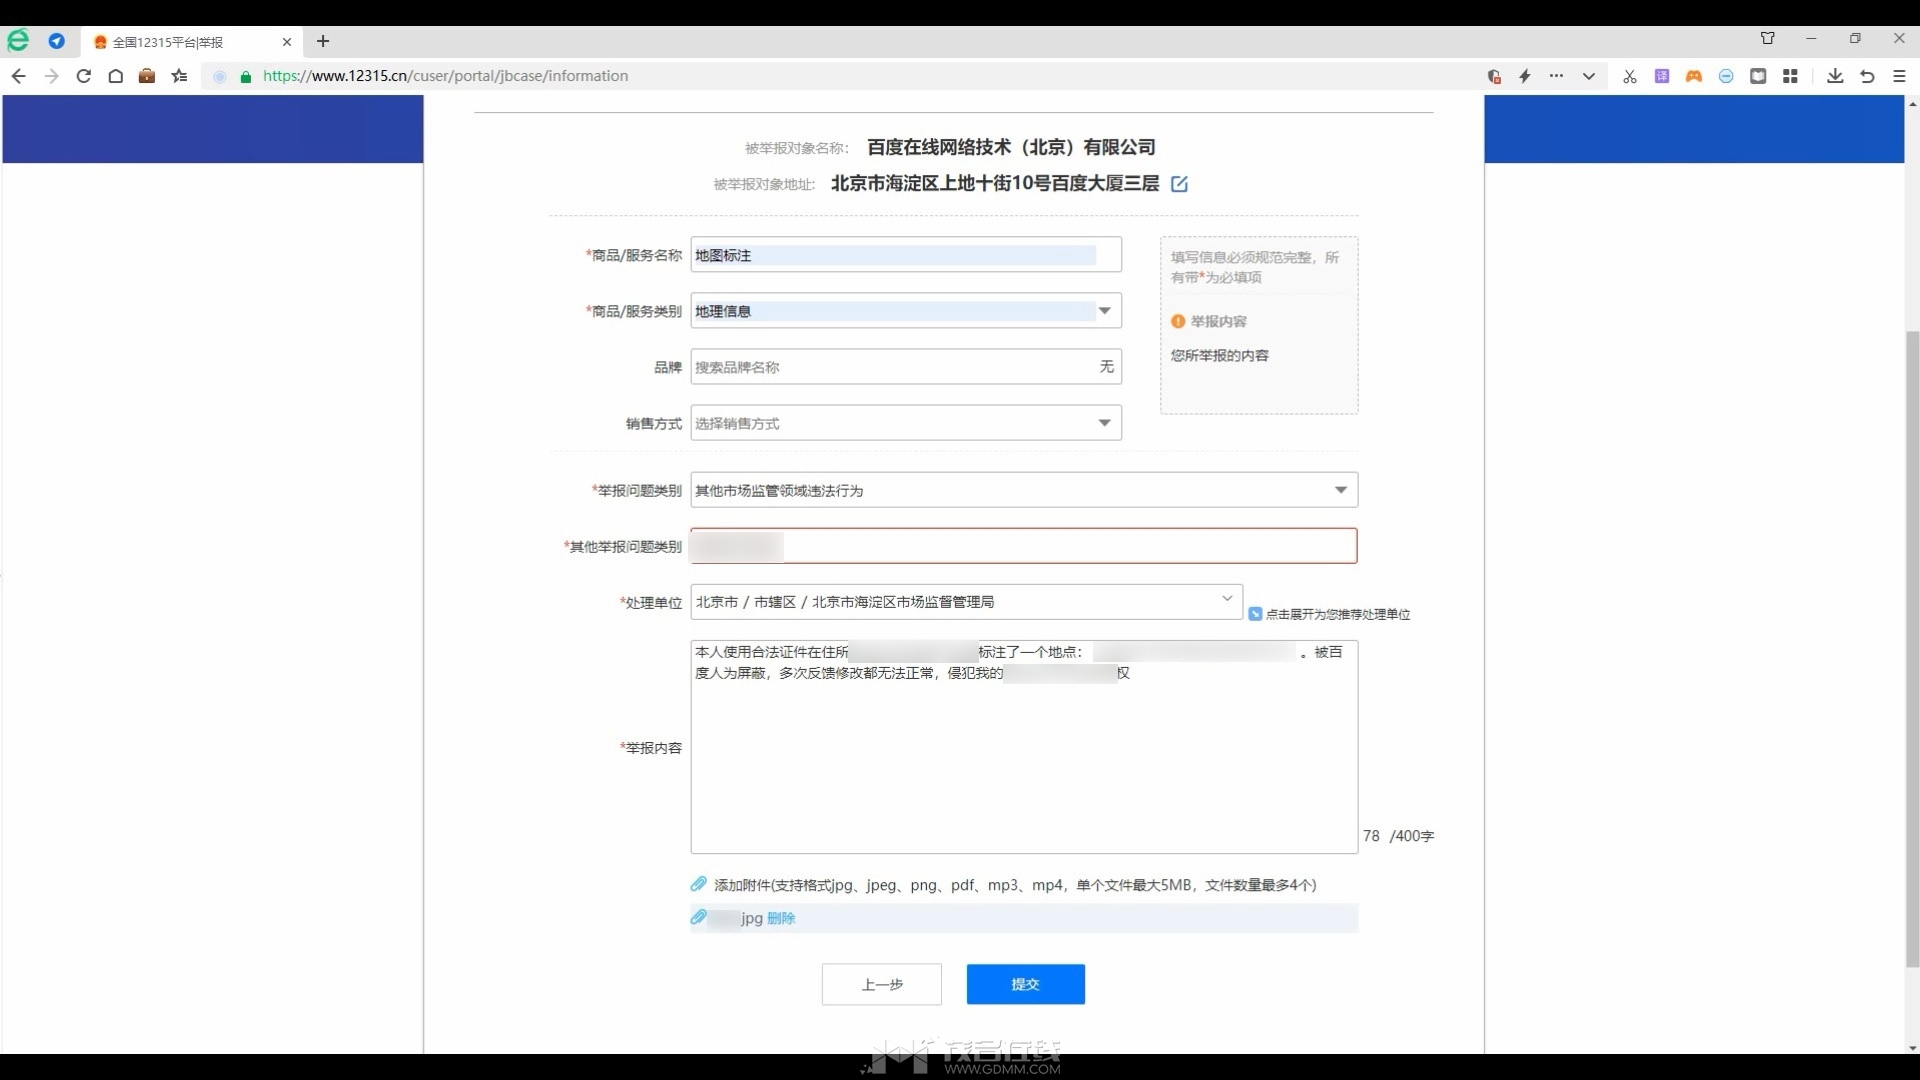Click the browser forward arrow
Viewport: 1920px width, 1080px height.
[51, 76]
